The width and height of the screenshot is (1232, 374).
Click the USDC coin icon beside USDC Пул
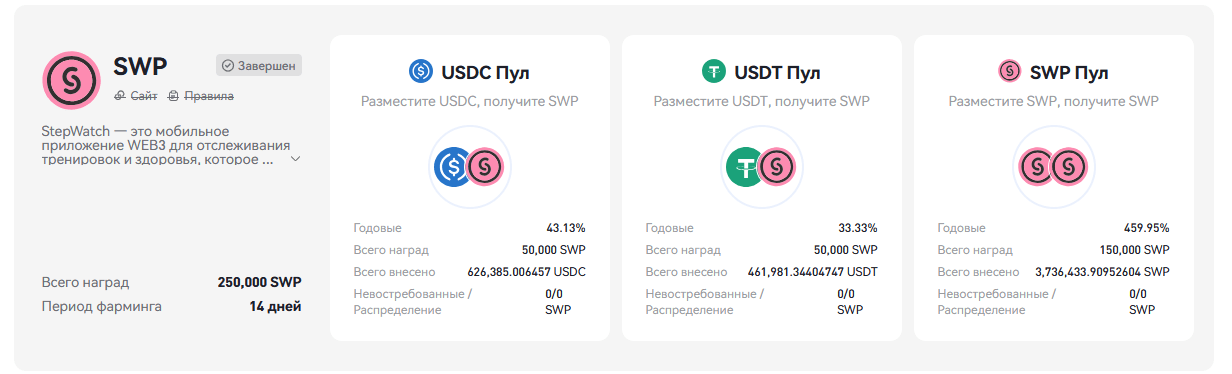pyautogui.click(x=421, y=72)
